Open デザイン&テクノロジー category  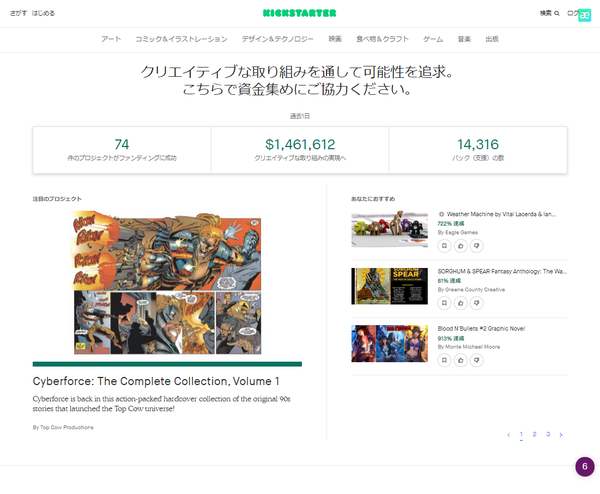coord(277,39)
